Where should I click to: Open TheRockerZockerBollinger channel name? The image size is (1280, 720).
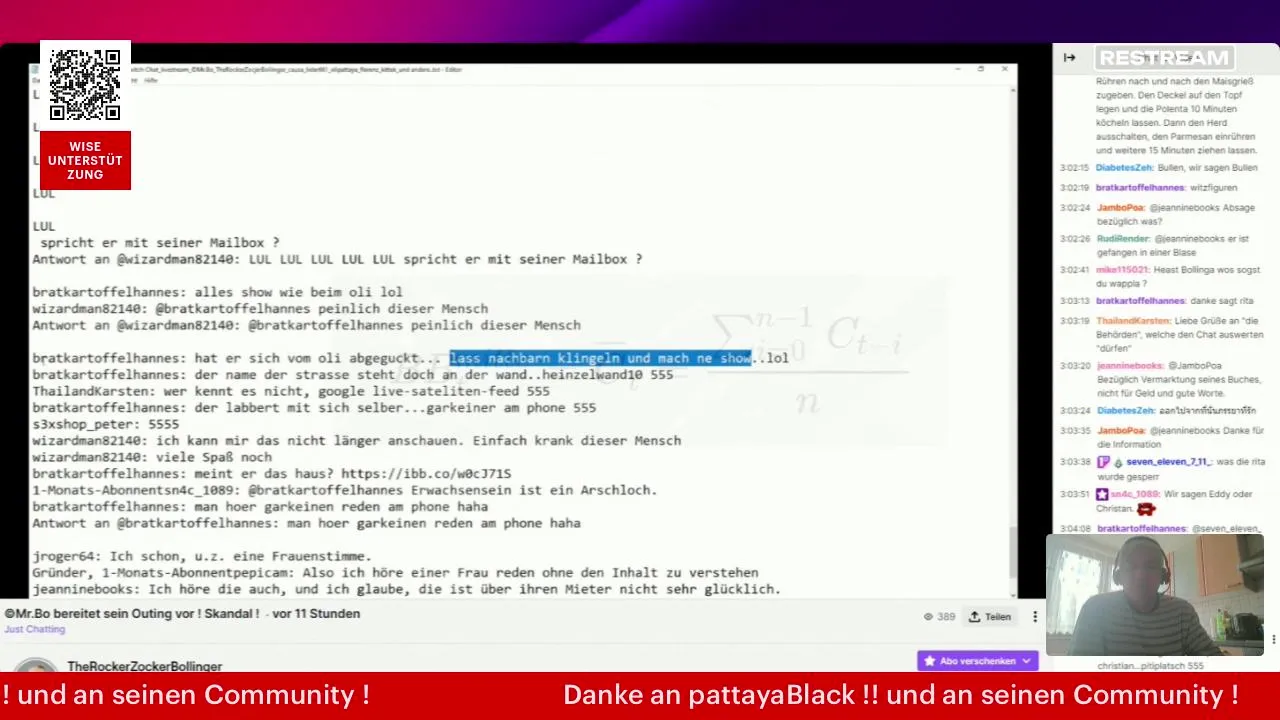click(x=145, y=666)
